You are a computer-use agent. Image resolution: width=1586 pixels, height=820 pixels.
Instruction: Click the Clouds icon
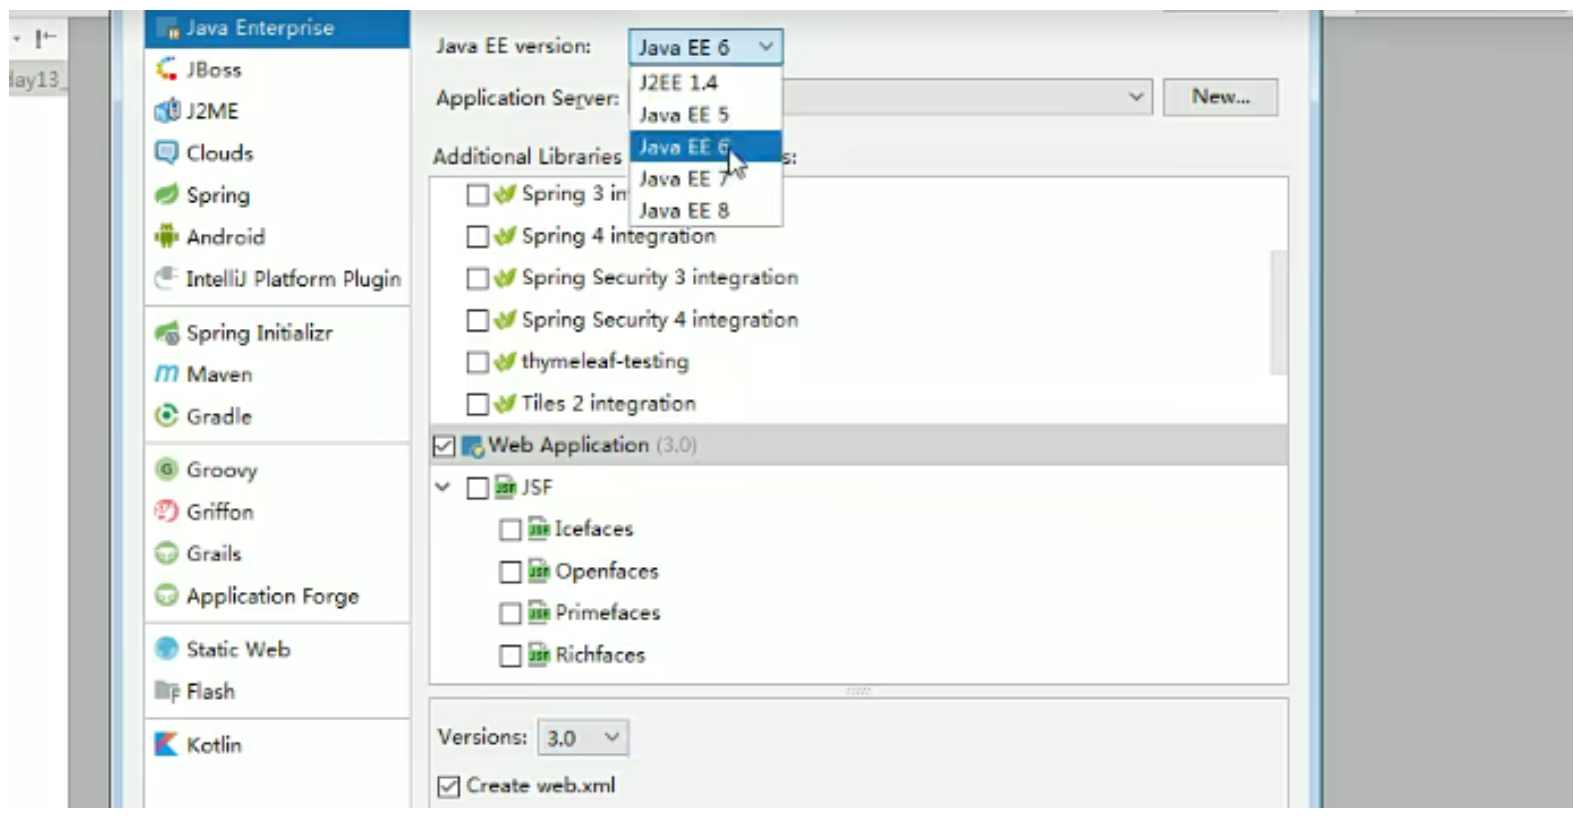tap(167, 153)
